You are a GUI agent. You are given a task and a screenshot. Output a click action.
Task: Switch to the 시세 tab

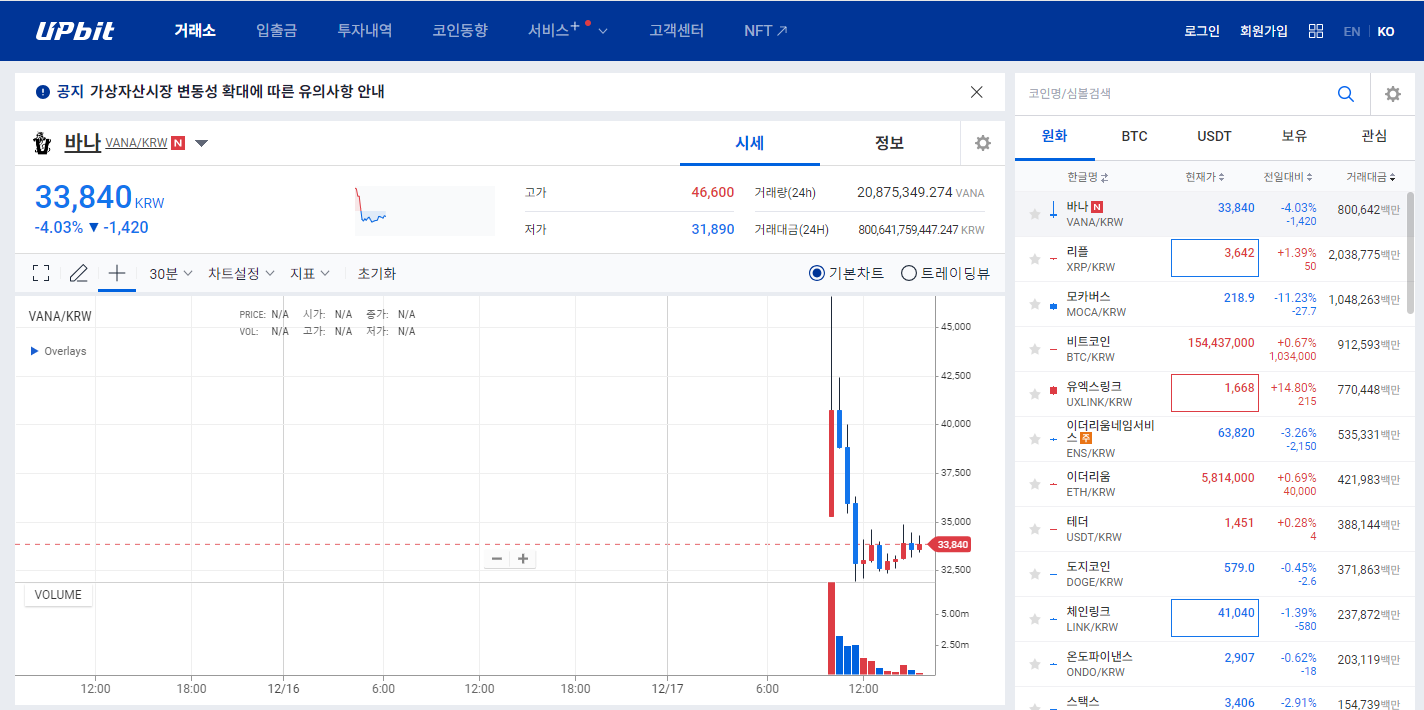pyautogui.click(x=749, y=143)
